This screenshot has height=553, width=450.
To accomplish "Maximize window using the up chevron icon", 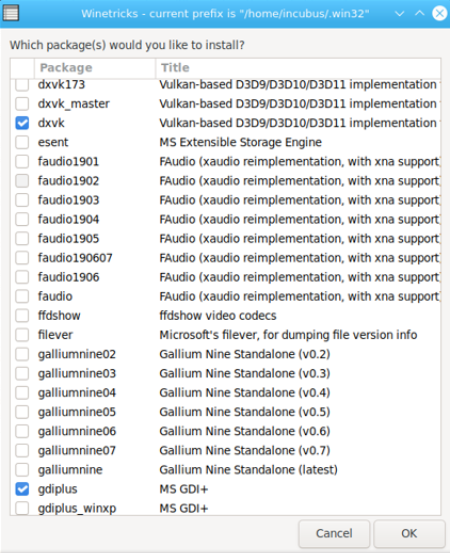I will click(420, 13).
